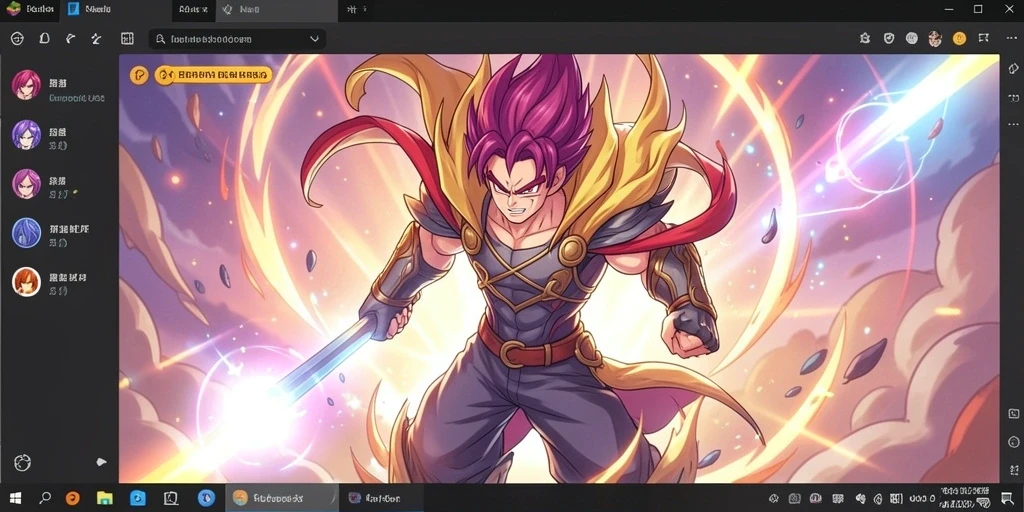Click the sparkle star toolbar icon
The height and width of the screenshot is (512, 1024).
(x=97, y=39)
